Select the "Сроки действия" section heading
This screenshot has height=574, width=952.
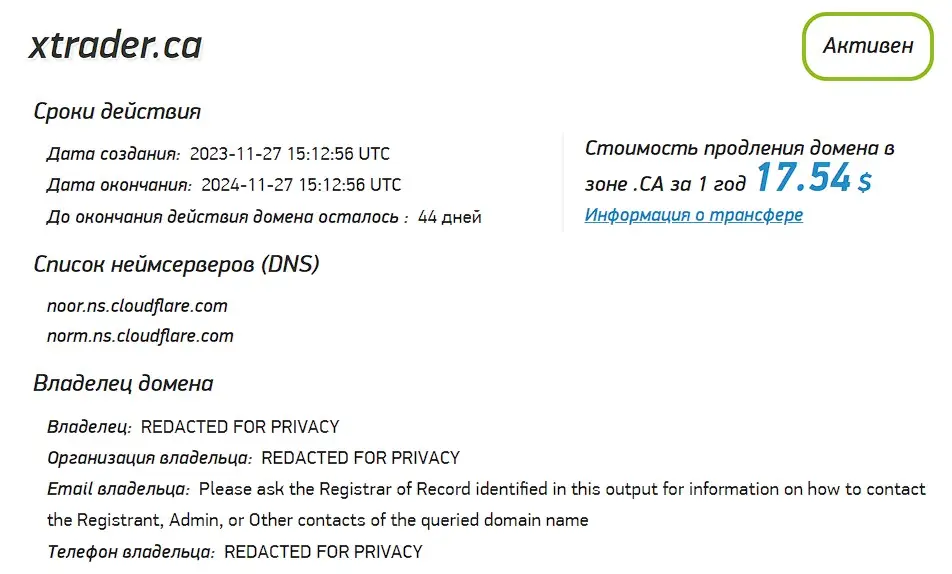click(x=117, y=111)
